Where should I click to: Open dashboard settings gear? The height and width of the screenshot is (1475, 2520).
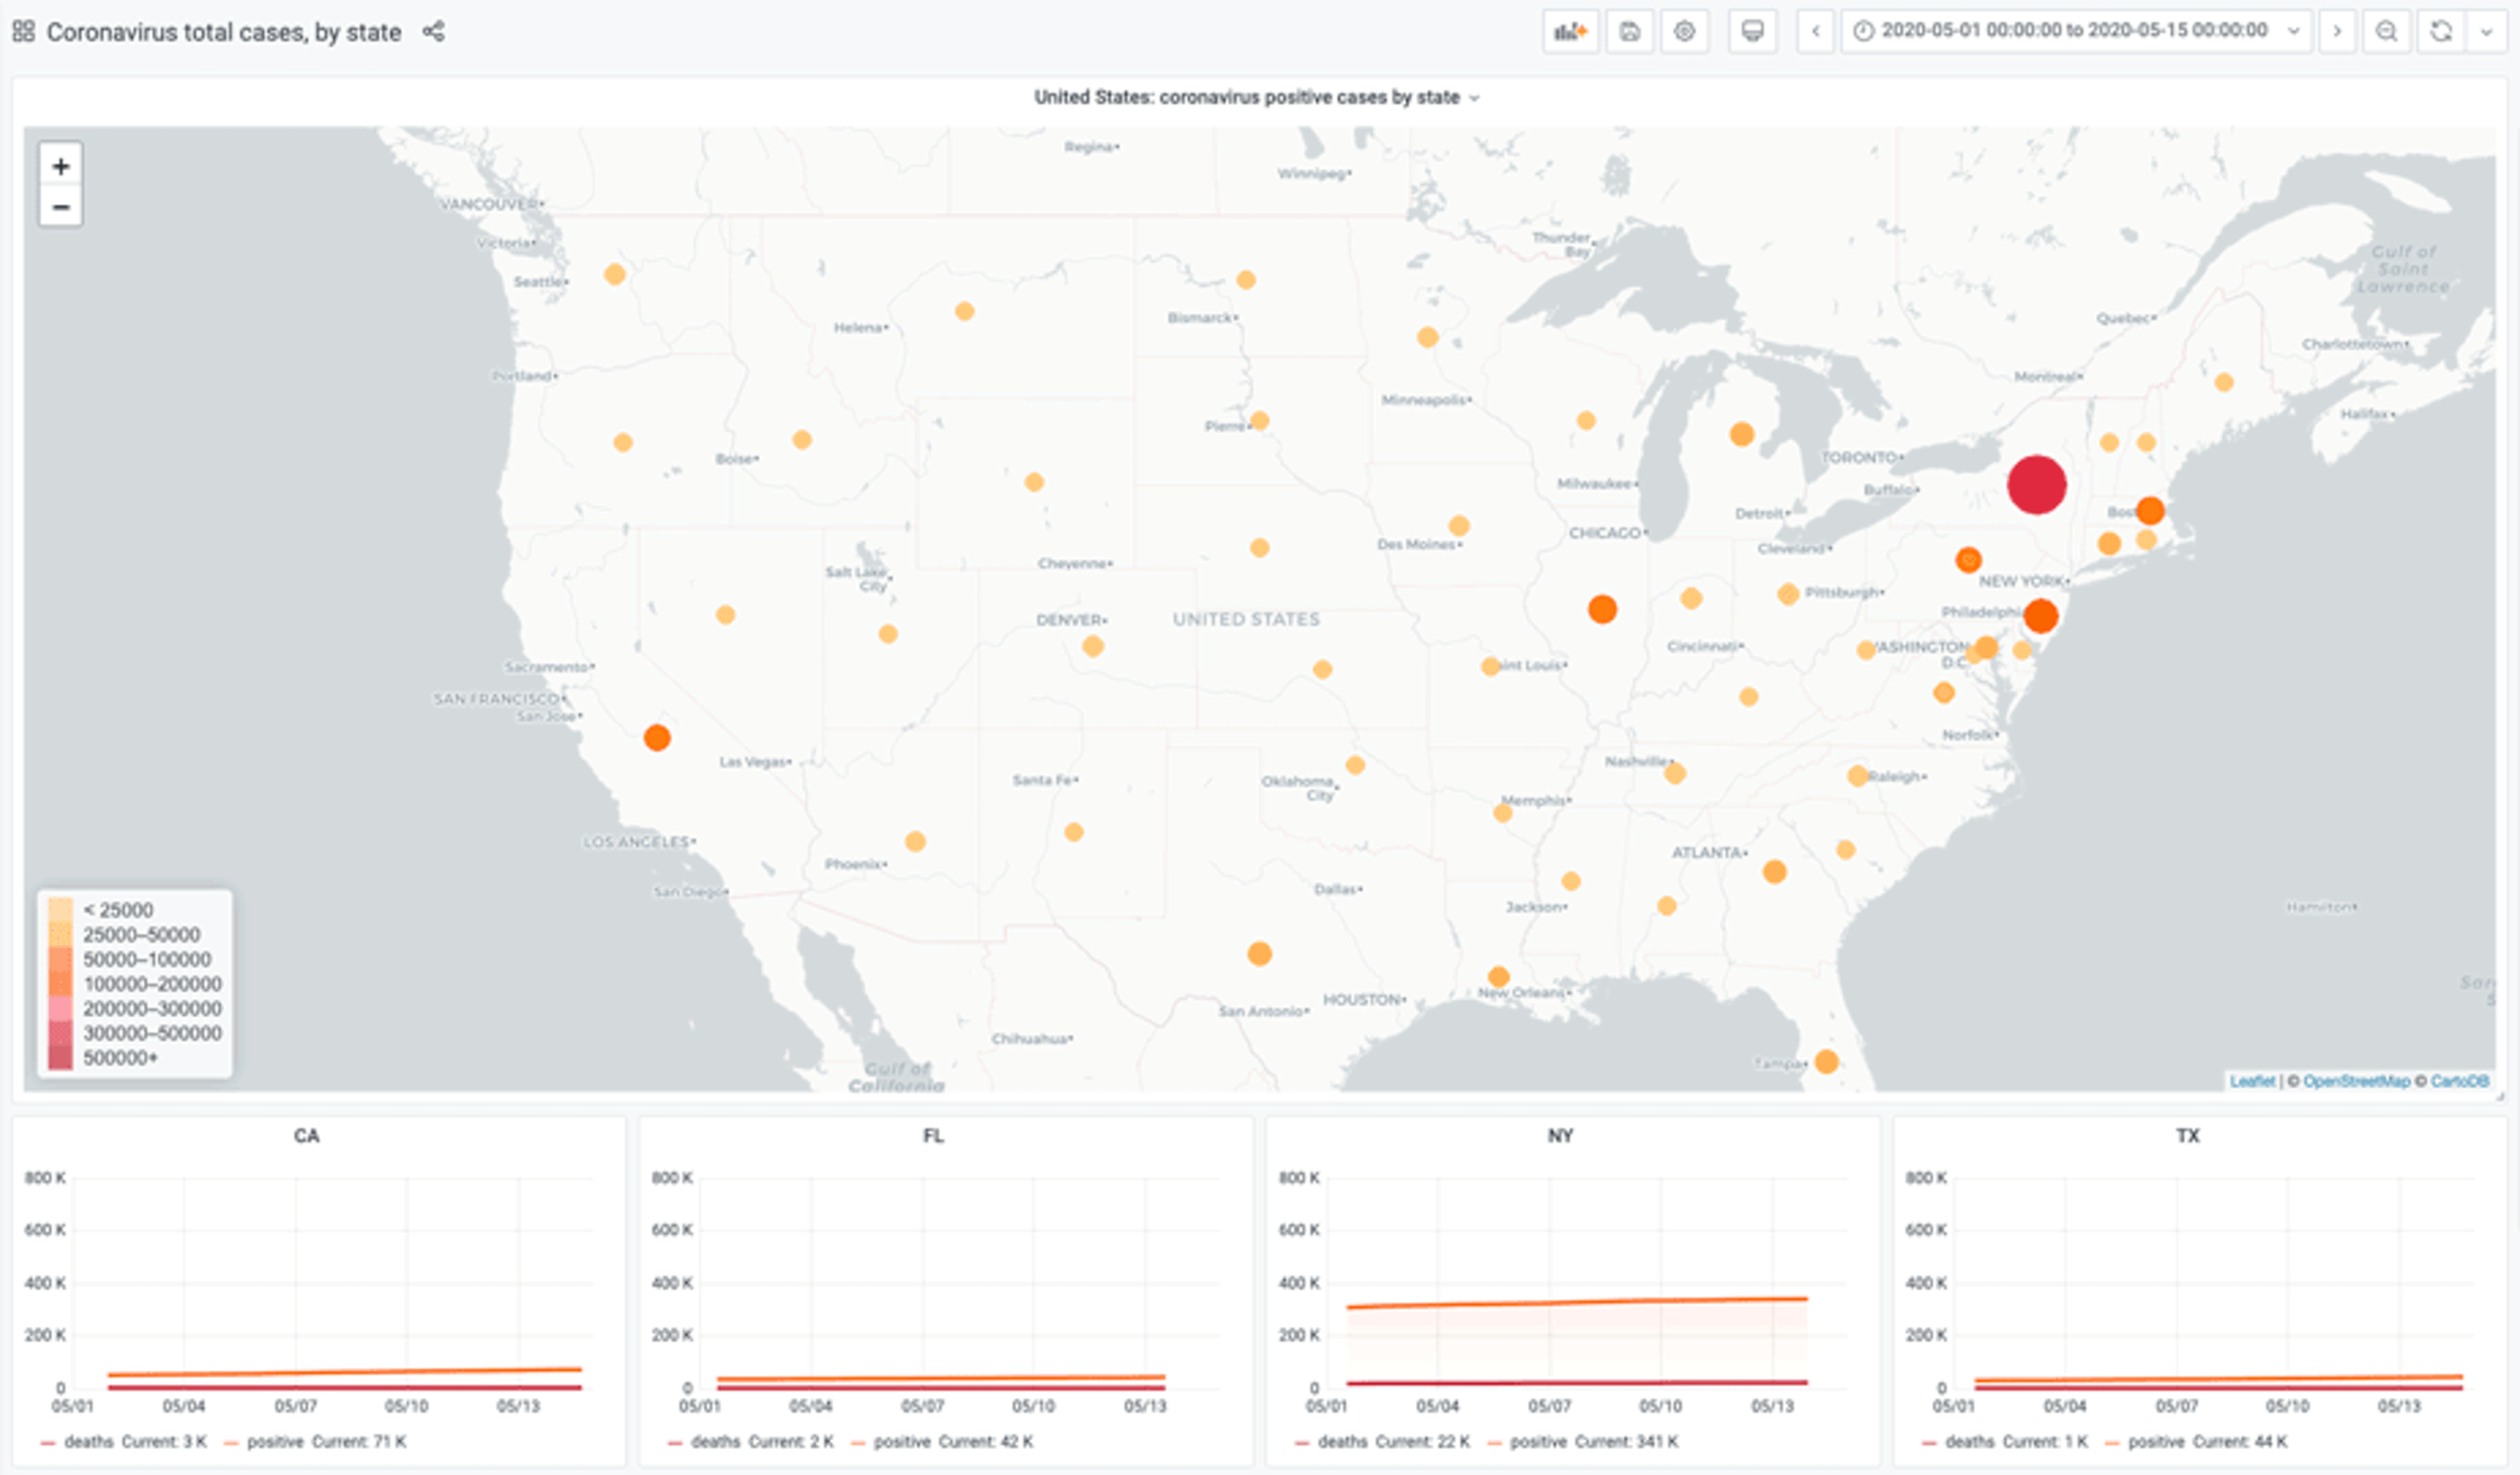tap(1684, 31)
